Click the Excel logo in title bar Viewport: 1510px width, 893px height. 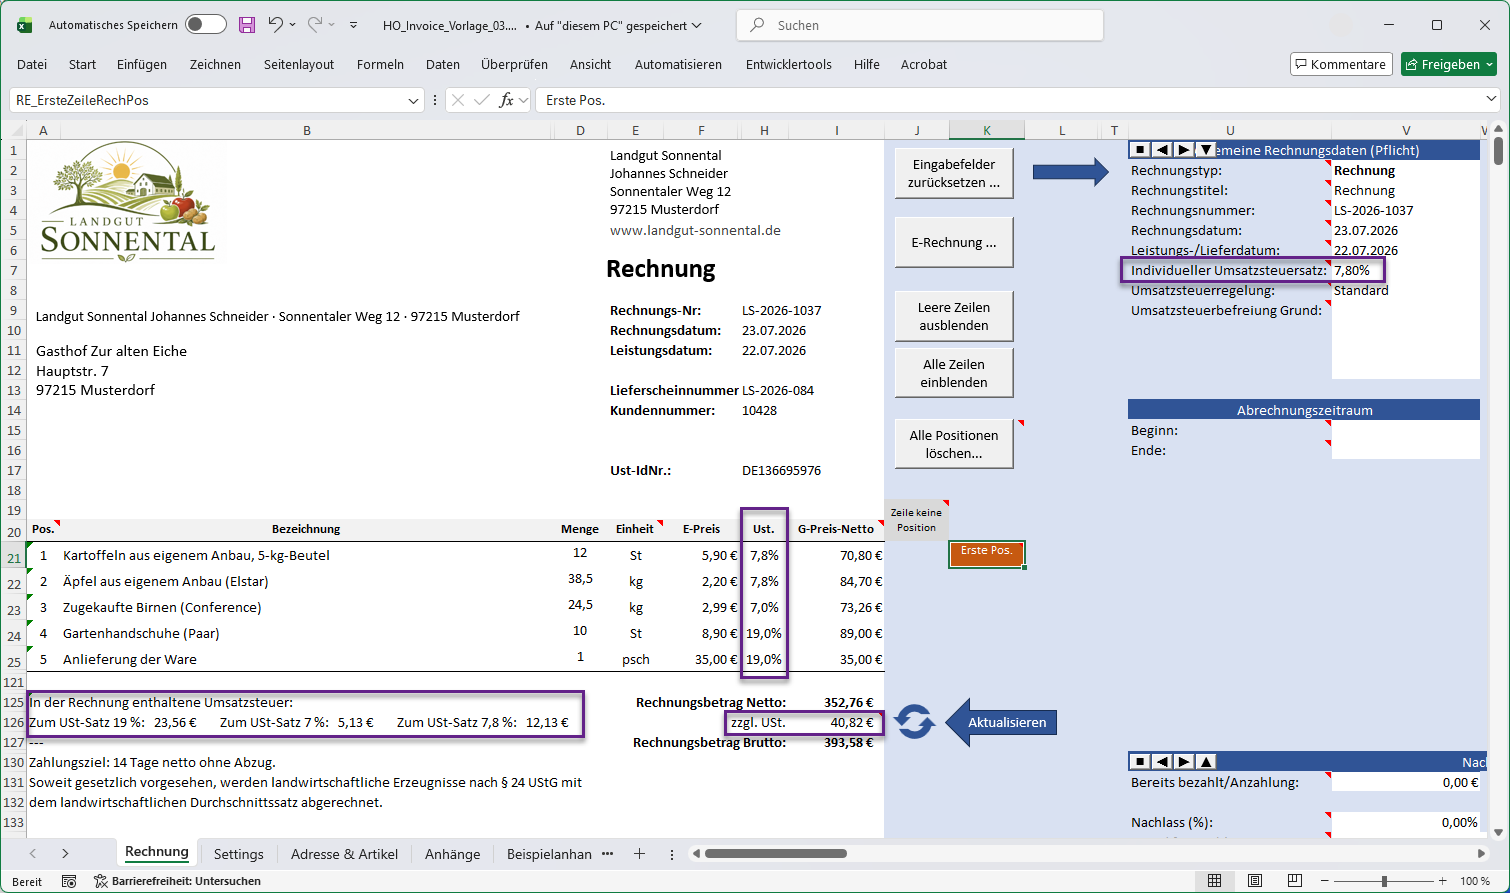point(24,25)
